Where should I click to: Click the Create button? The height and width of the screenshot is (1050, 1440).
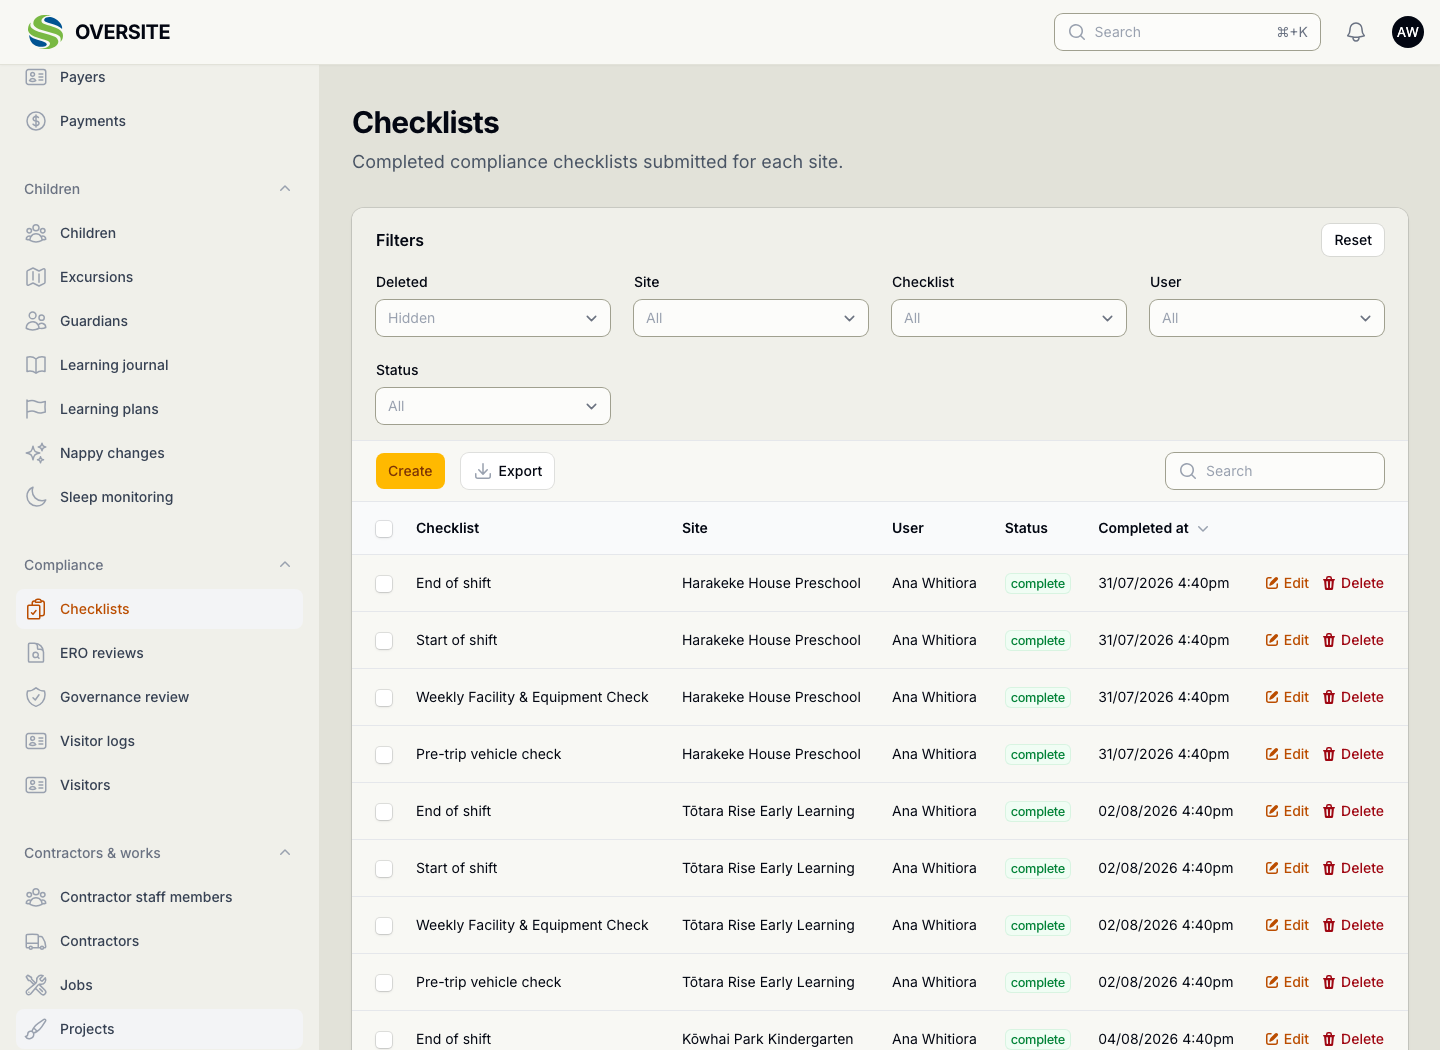(x=410, y=471)
